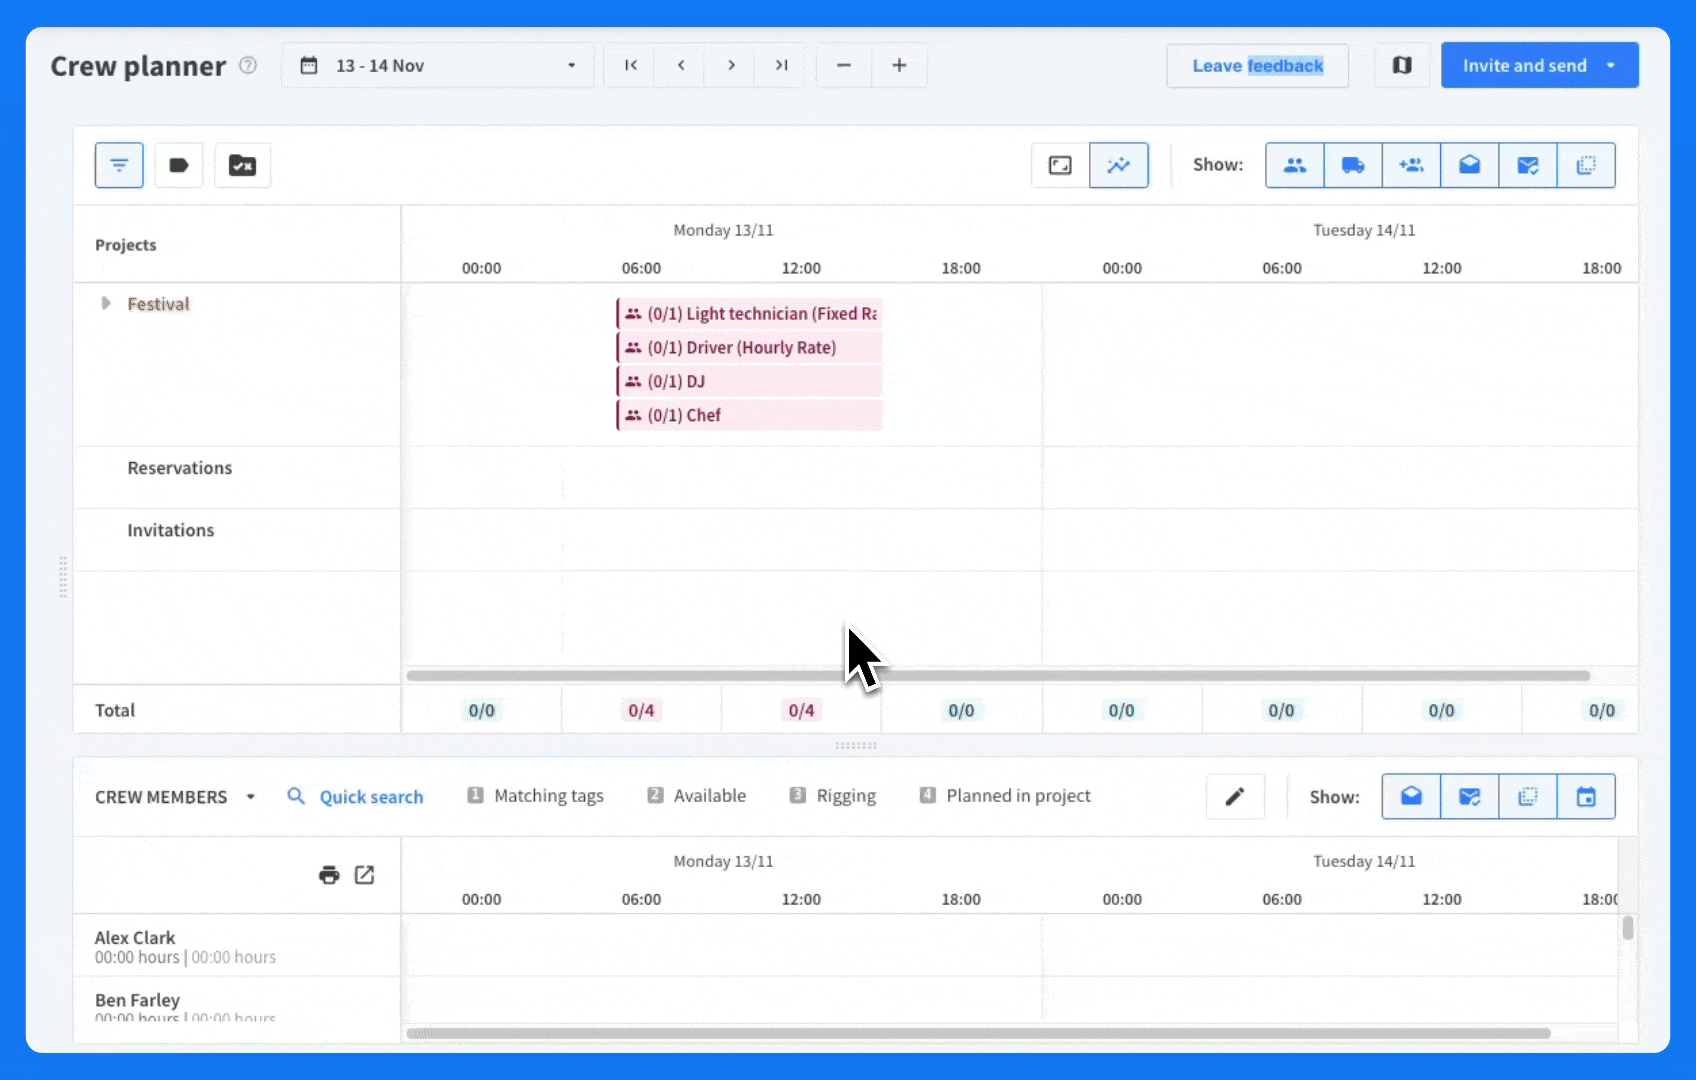Click the crew list vertical scrollbar

tap(1628, 928)
